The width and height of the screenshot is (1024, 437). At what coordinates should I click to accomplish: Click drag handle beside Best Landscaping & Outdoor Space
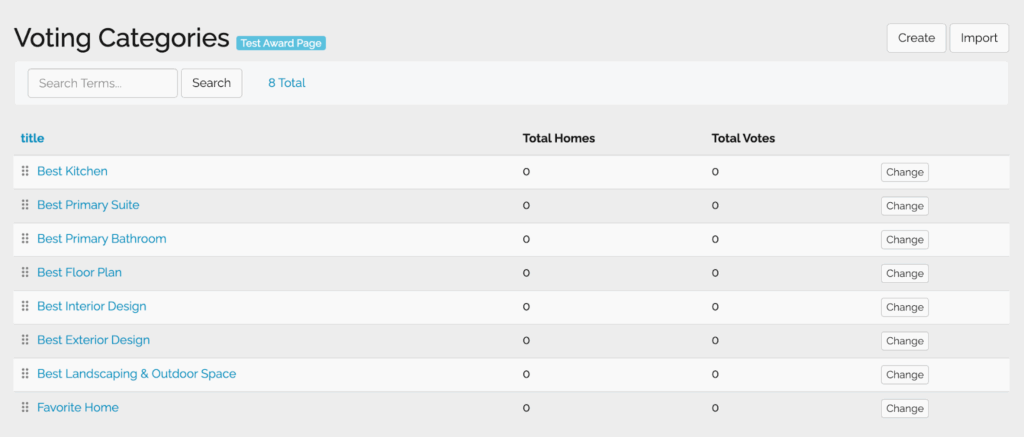tap(25, 374)
